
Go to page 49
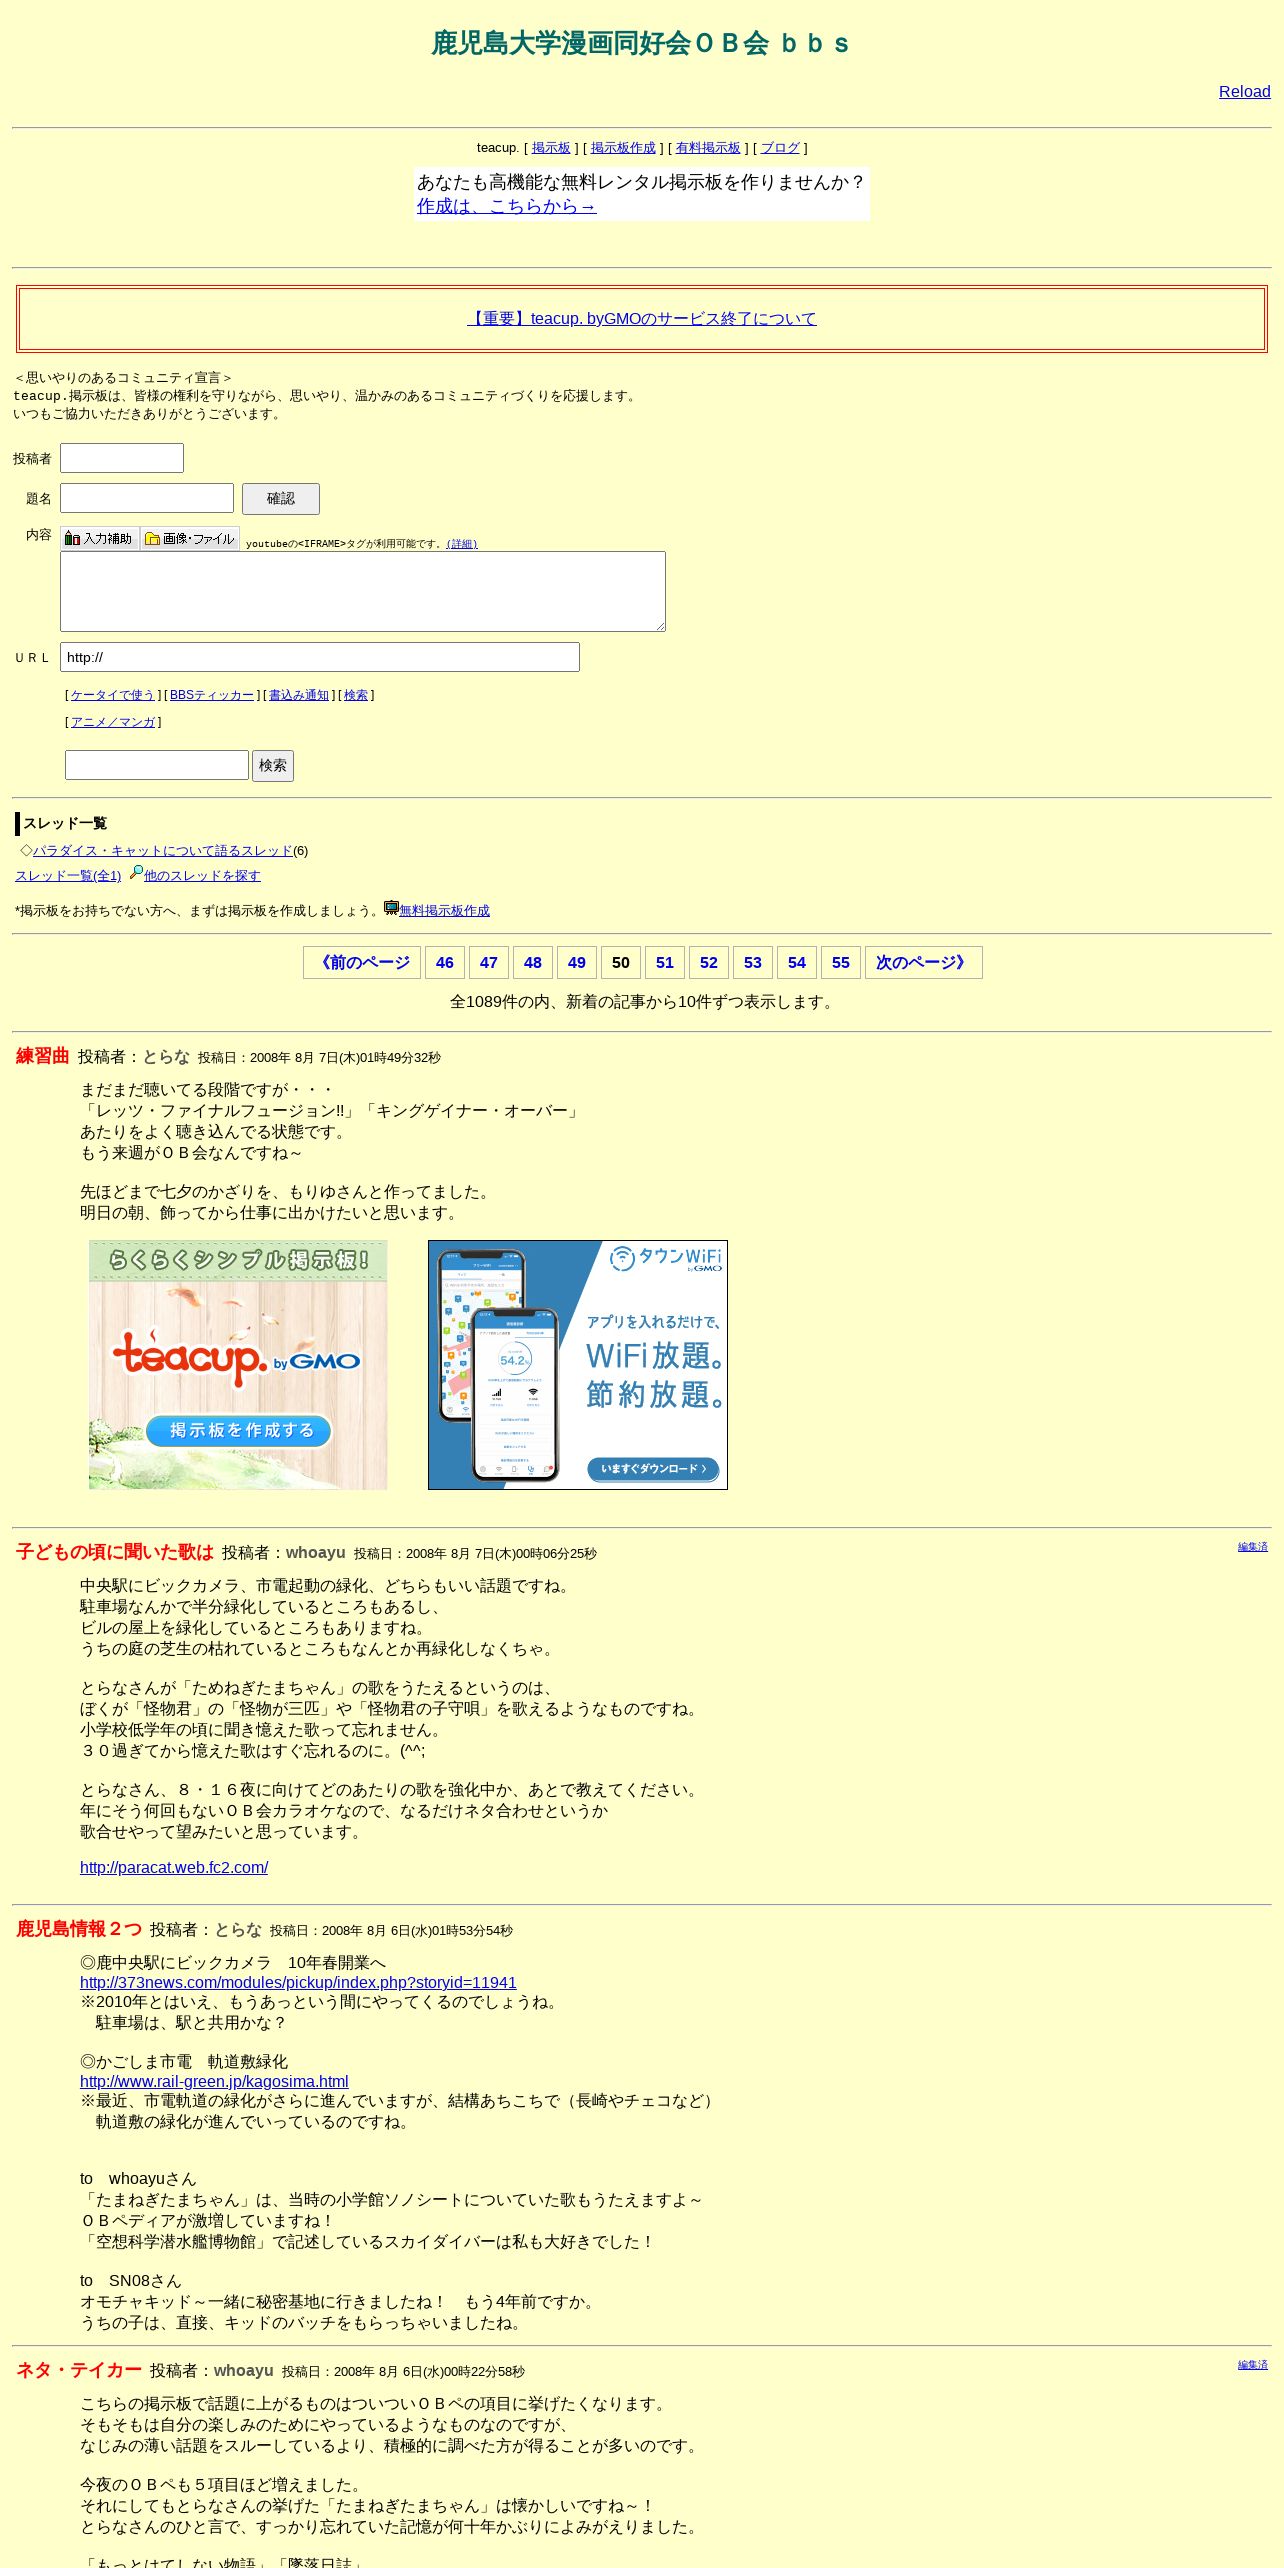(x=577, y=963)
